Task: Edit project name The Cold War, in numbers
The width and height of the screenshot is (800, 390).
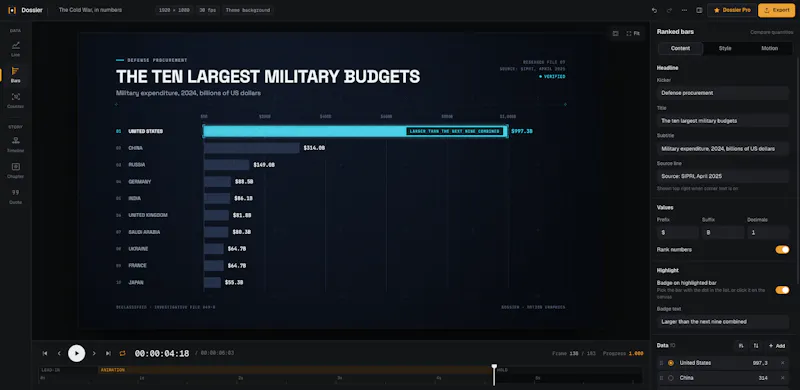Action: point(90,10)
